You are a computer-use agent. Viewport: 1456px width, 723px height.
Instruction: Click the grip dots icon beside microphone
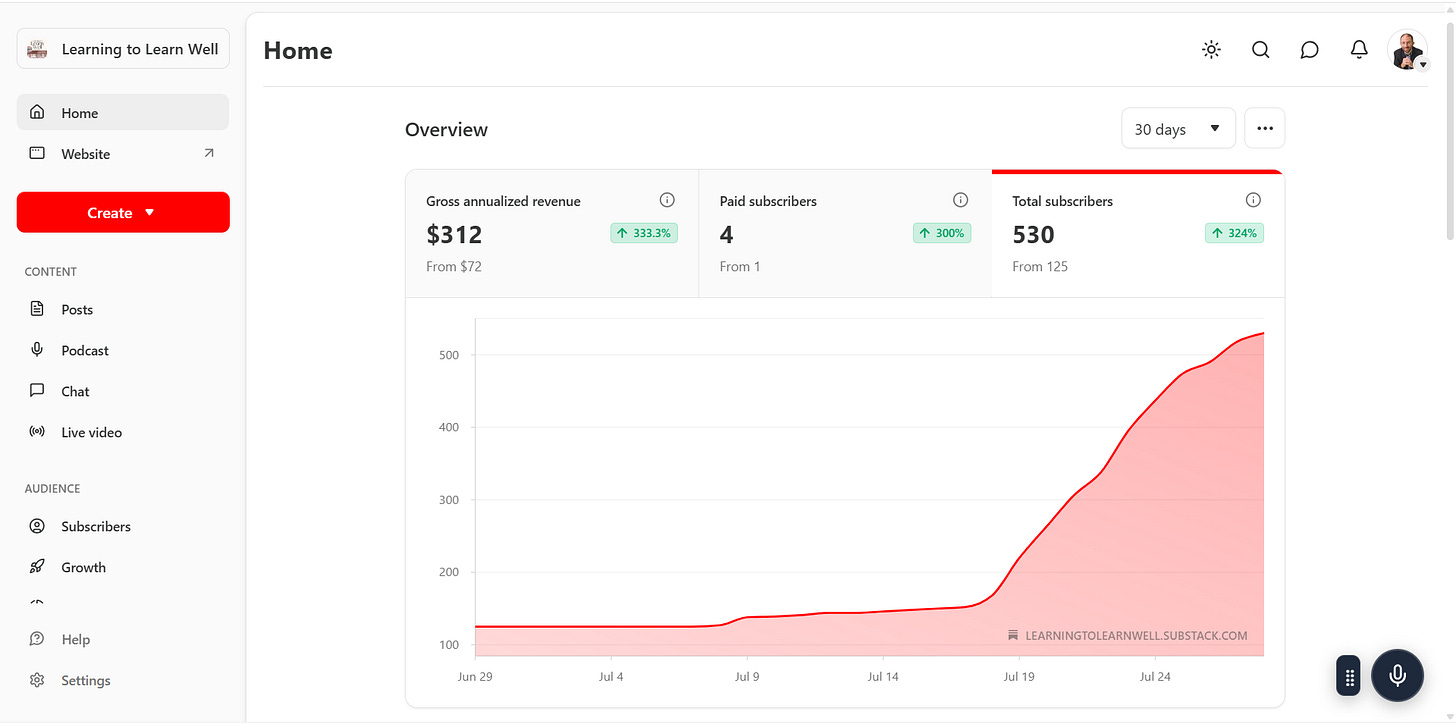[1349, 676]
